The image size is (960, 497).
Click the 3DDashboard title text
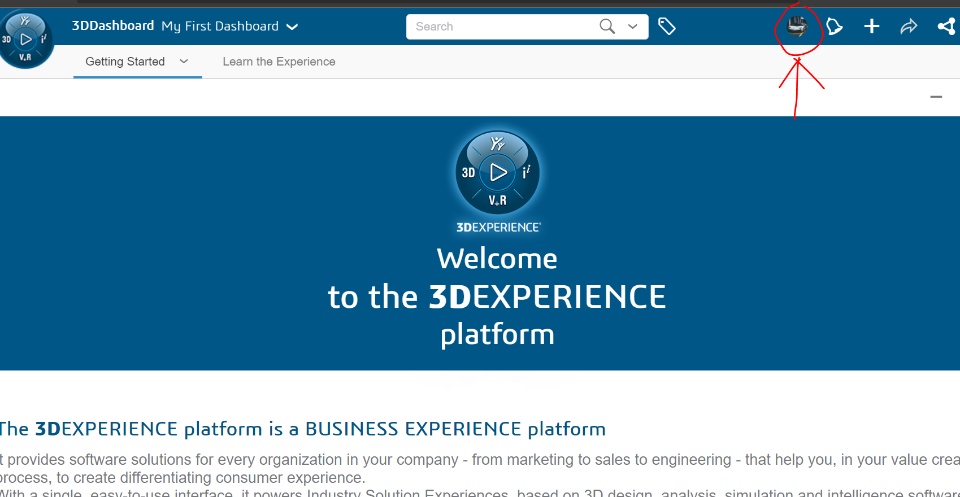click(113, 26)
